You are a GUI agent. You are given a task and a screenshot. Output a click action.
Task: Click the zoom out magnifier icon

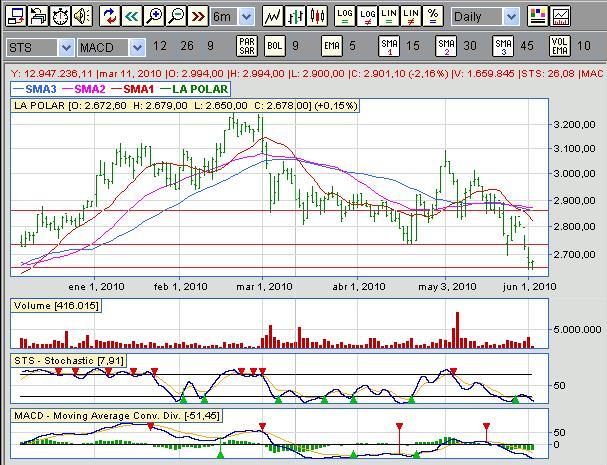click(176, 16)
